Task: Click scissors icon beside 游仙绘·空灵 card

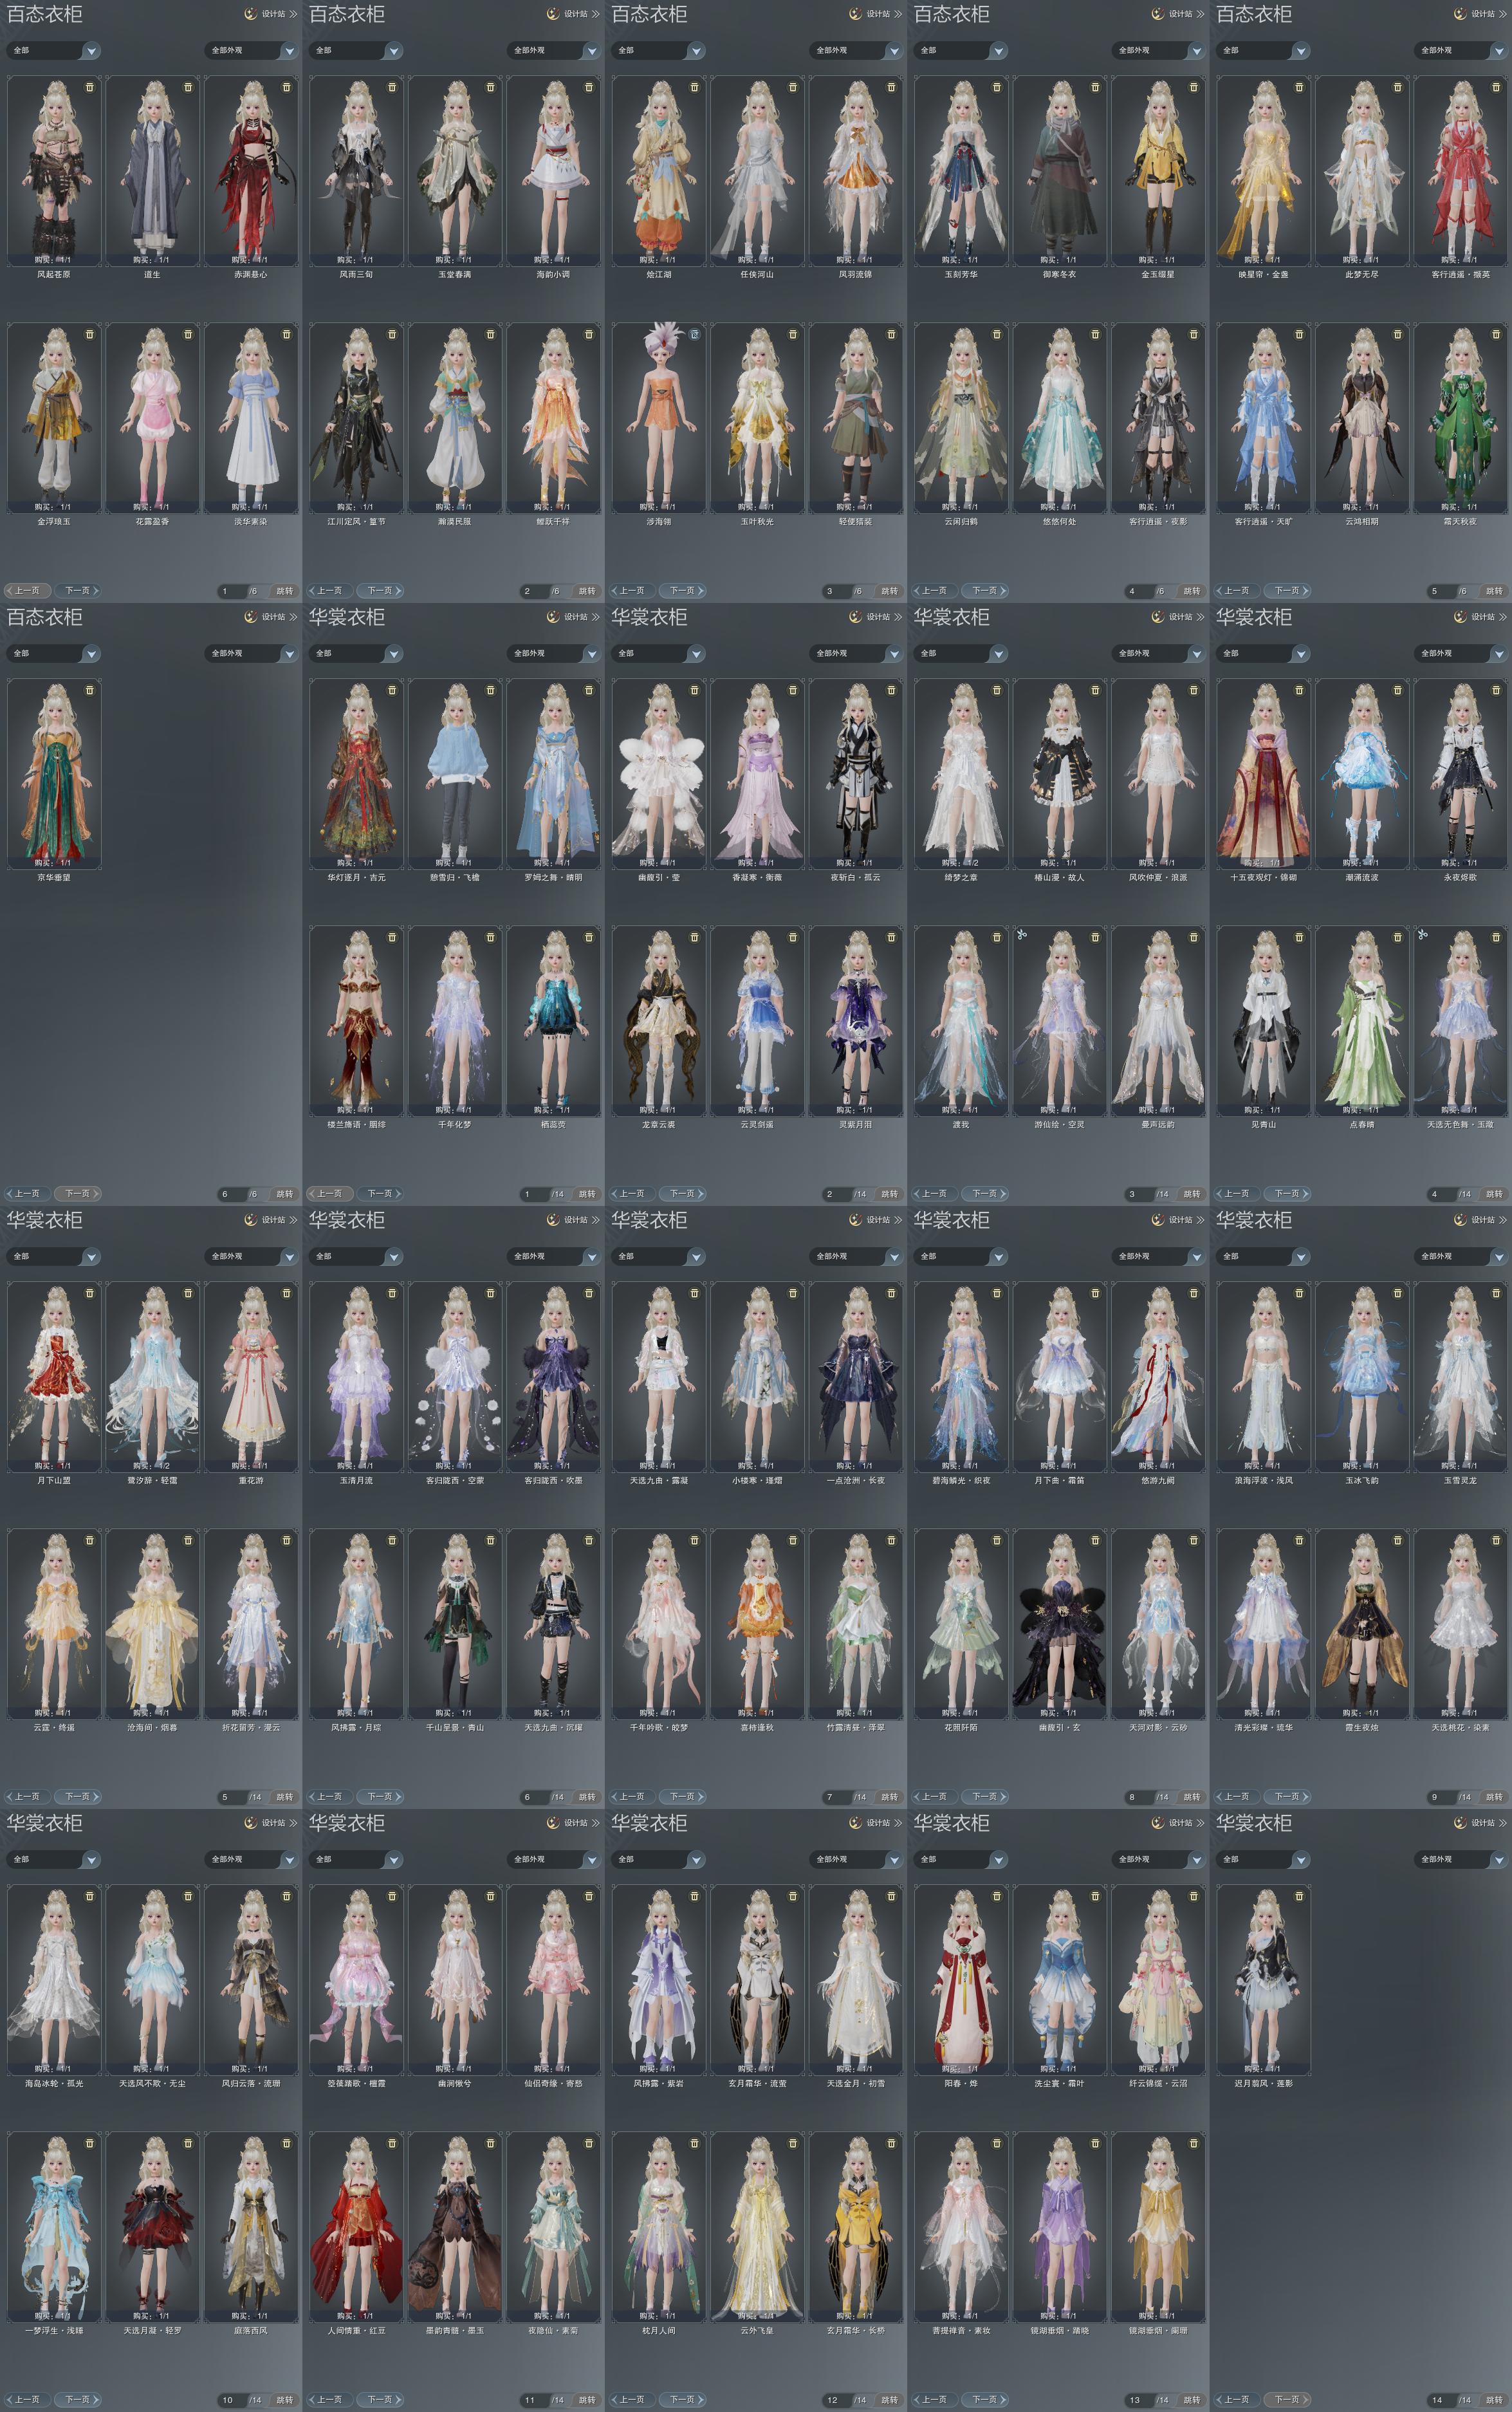Action: (1021, 935)
